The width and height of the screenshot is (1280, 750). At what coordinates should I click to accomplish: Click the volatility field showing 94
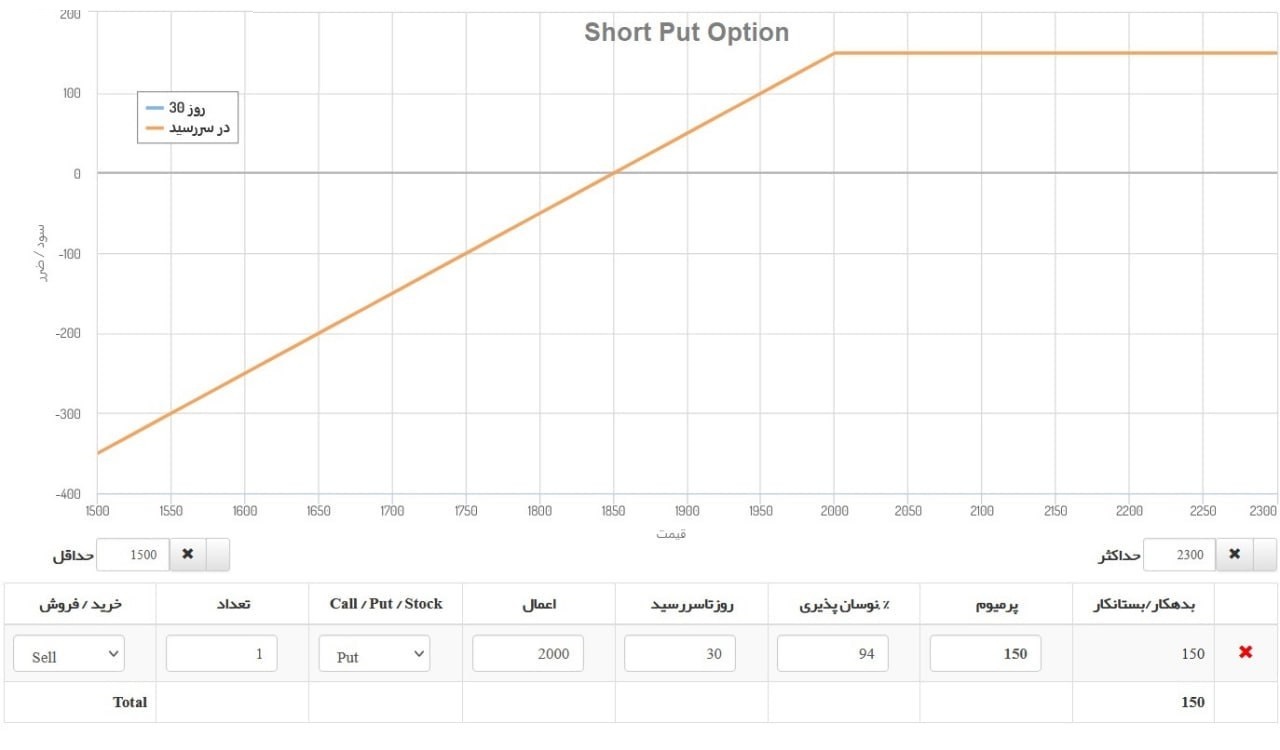(x=833, y=653)
